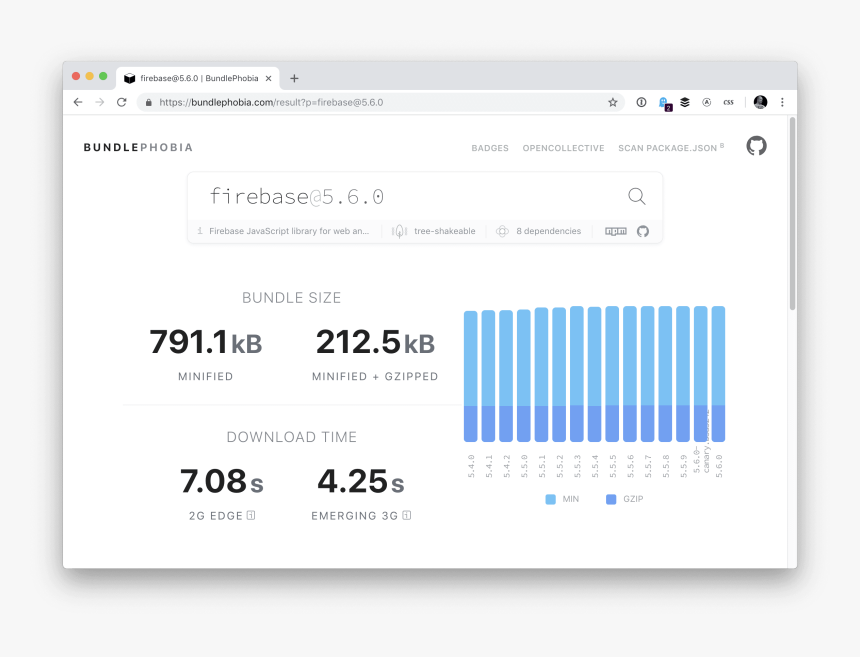Click the 8 dependencies label
Screen dimensions: 860x657
(x=548, y=231)
